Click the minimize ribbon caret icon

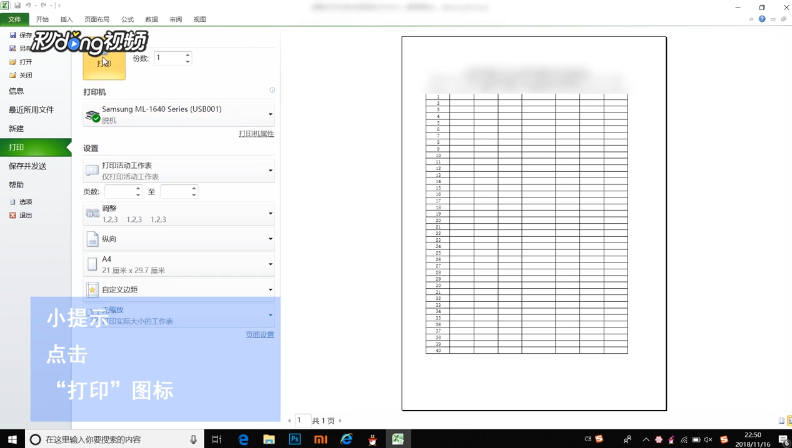(x=752, y=19)
